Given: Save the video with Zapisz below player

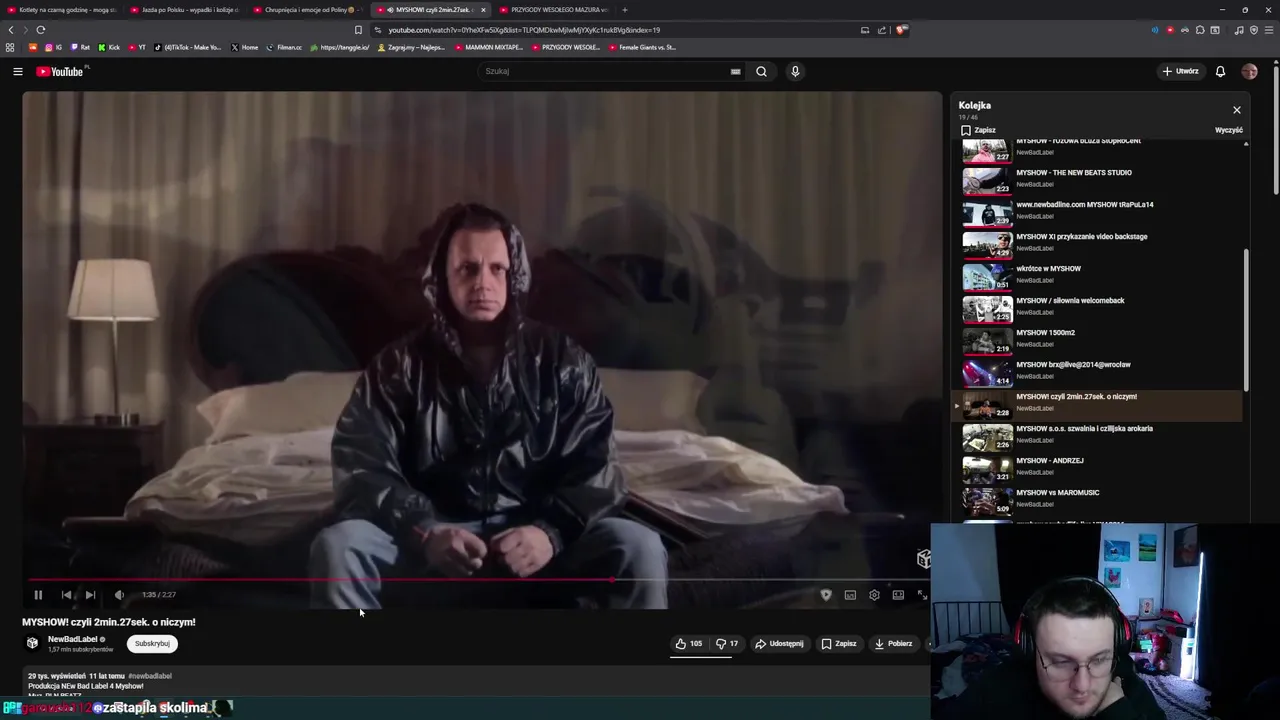Looking at the screenshot, I should pos(839,644).
